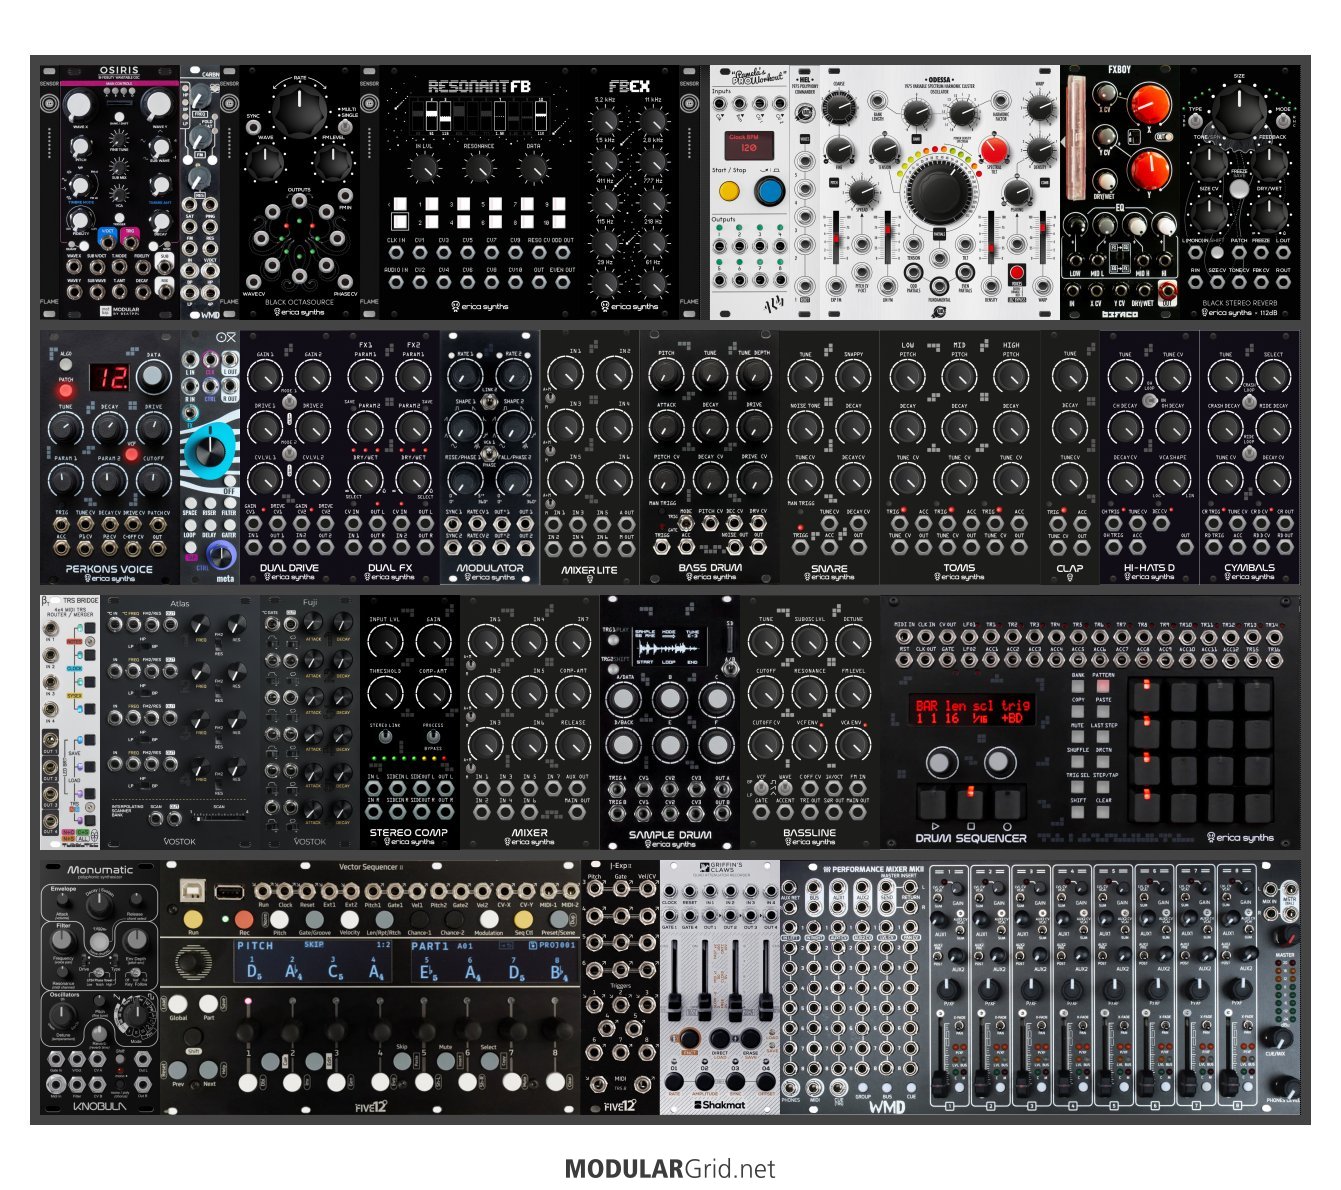The height and width of the screenshot is (1190, 1341).
Task: Click the red 12 display on Perkons Voice
Action: (110, 378)
